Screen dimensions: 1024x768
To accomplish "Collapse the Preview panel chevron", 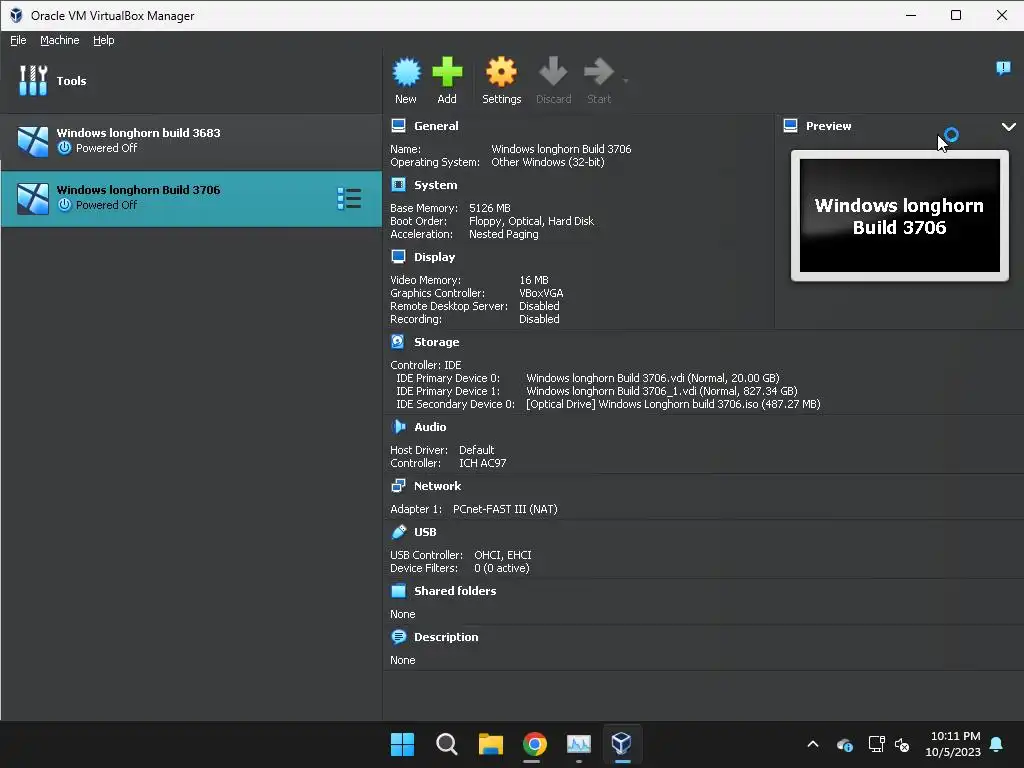I will [x=1008, y=126].
